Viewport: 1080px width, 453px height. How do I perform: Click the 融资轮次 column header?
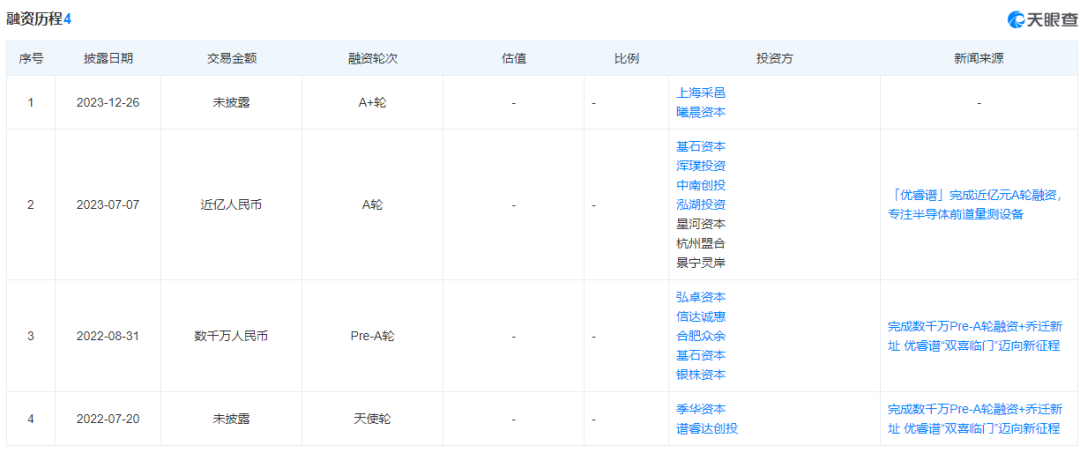click(373, 59)
